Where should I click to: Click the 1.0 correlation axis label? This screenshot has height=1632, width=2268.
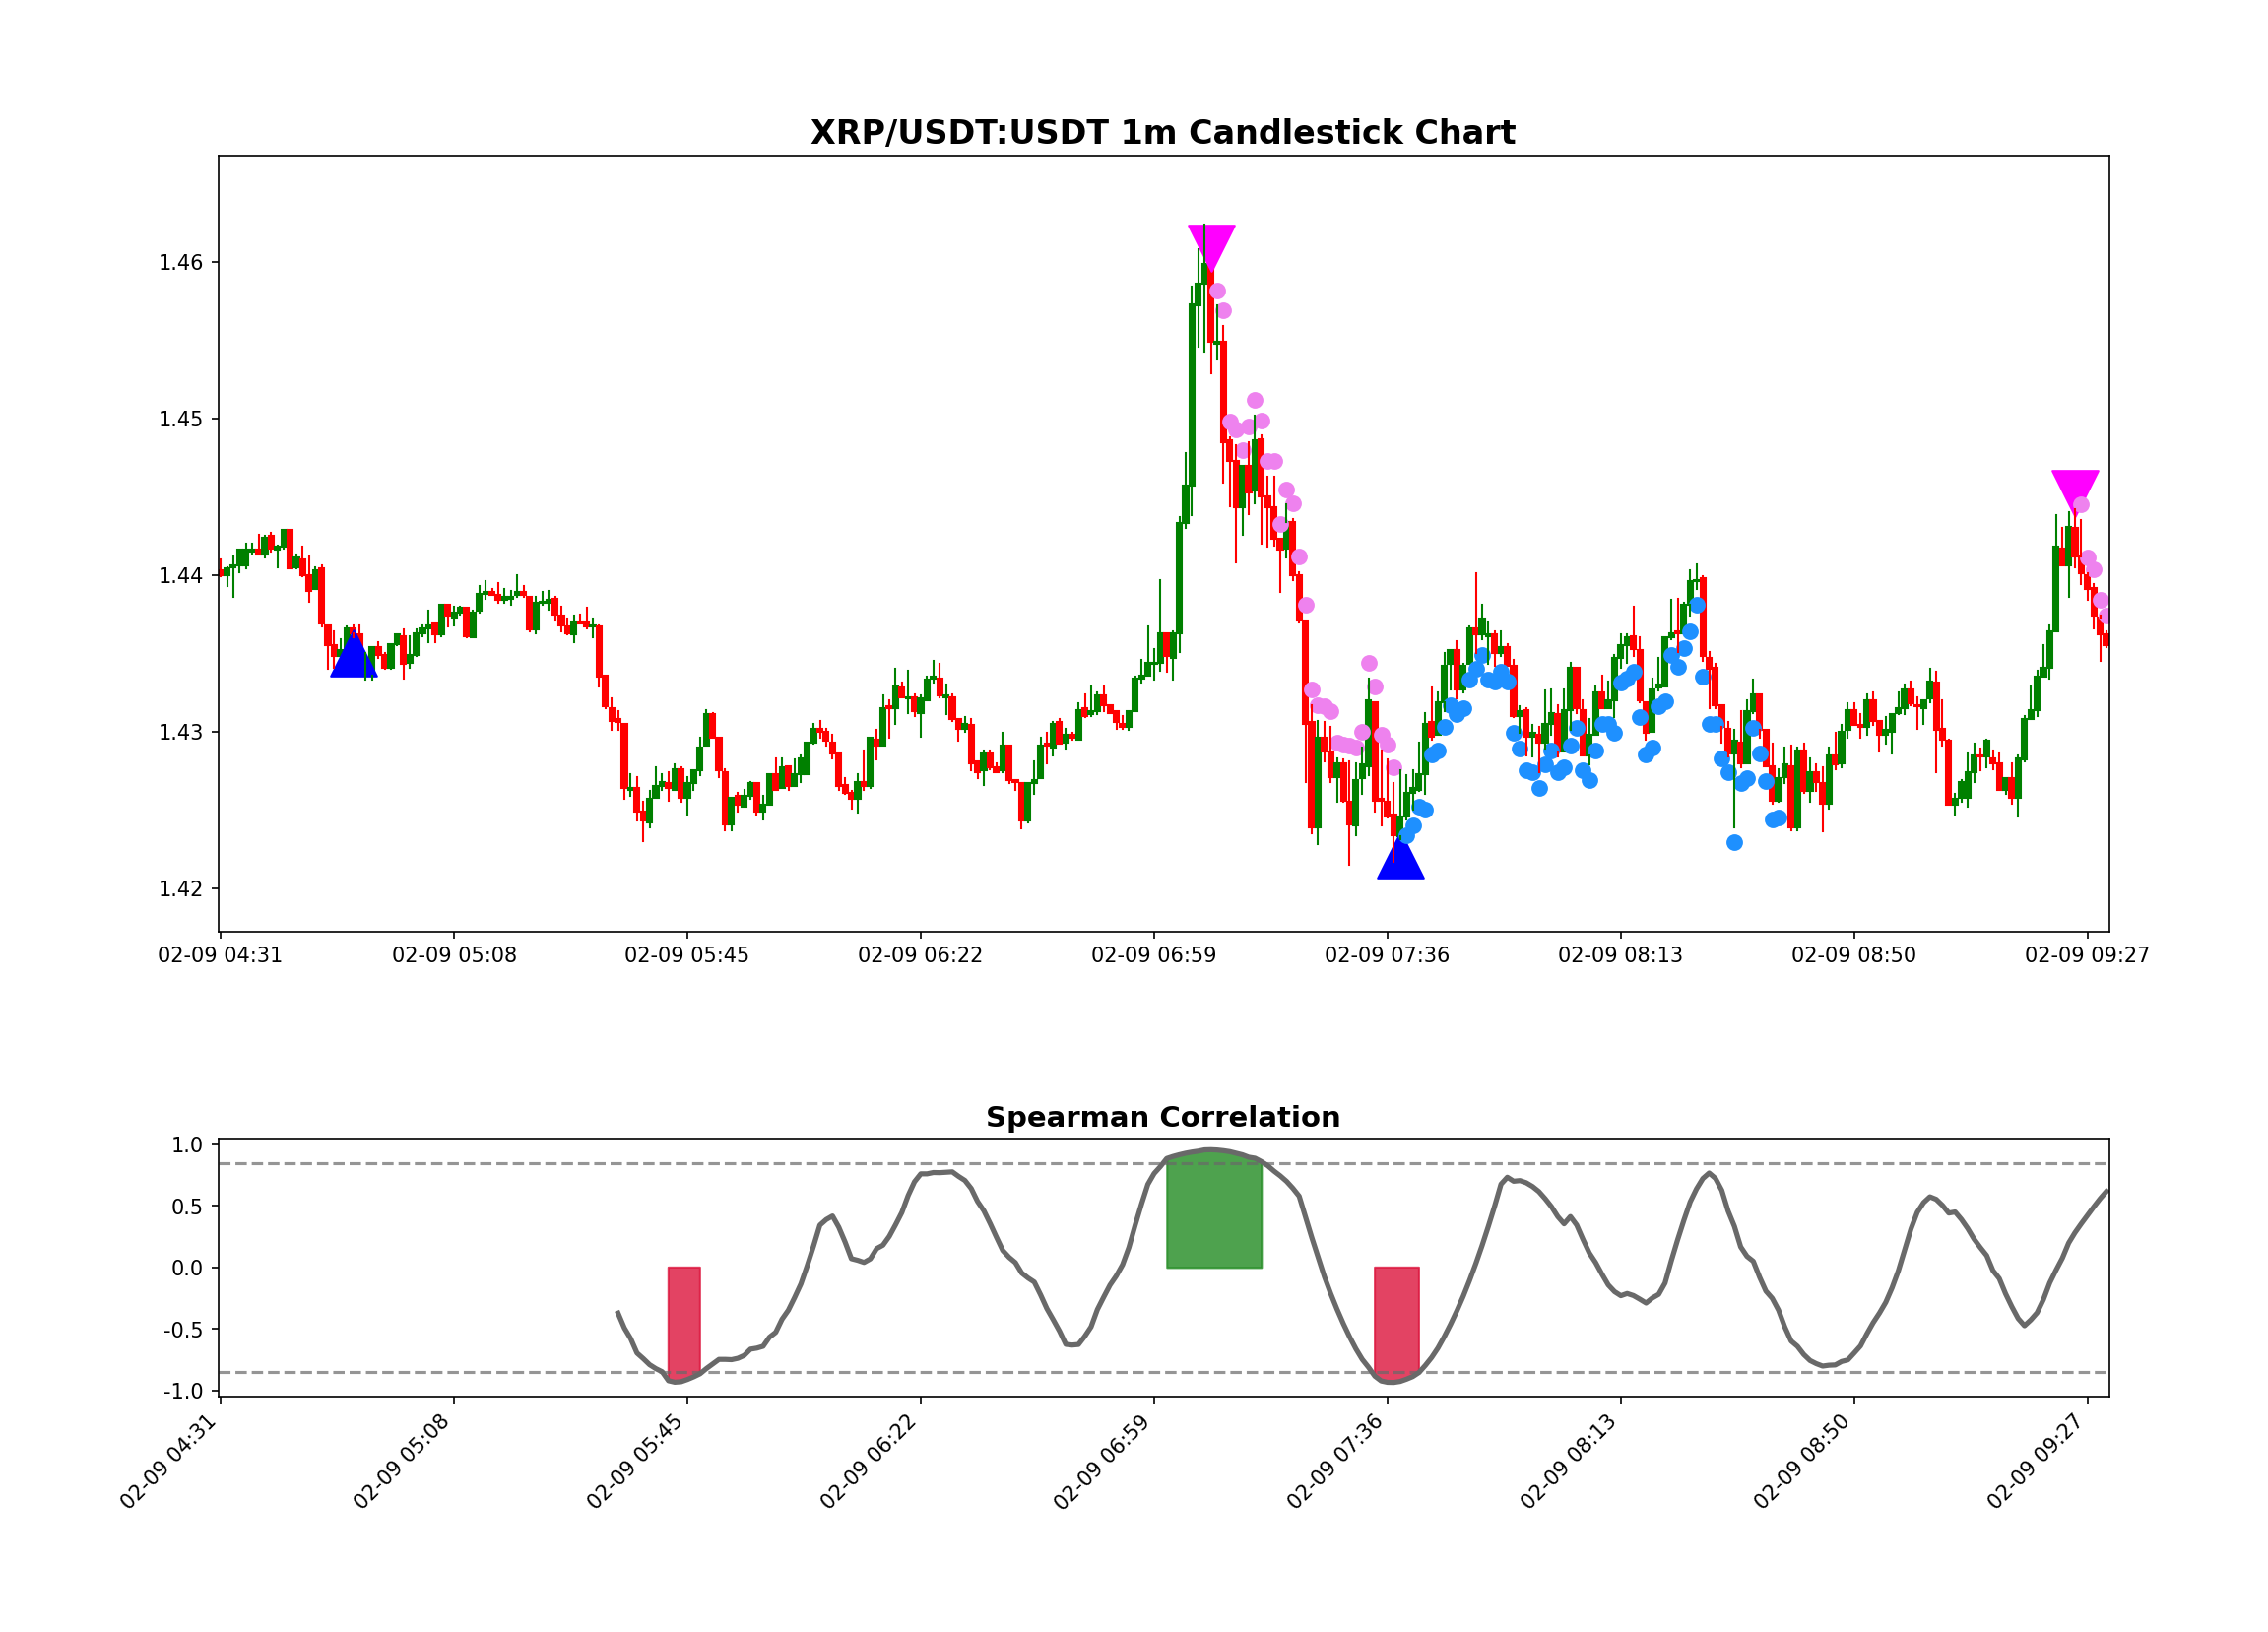coord(187,1146)
